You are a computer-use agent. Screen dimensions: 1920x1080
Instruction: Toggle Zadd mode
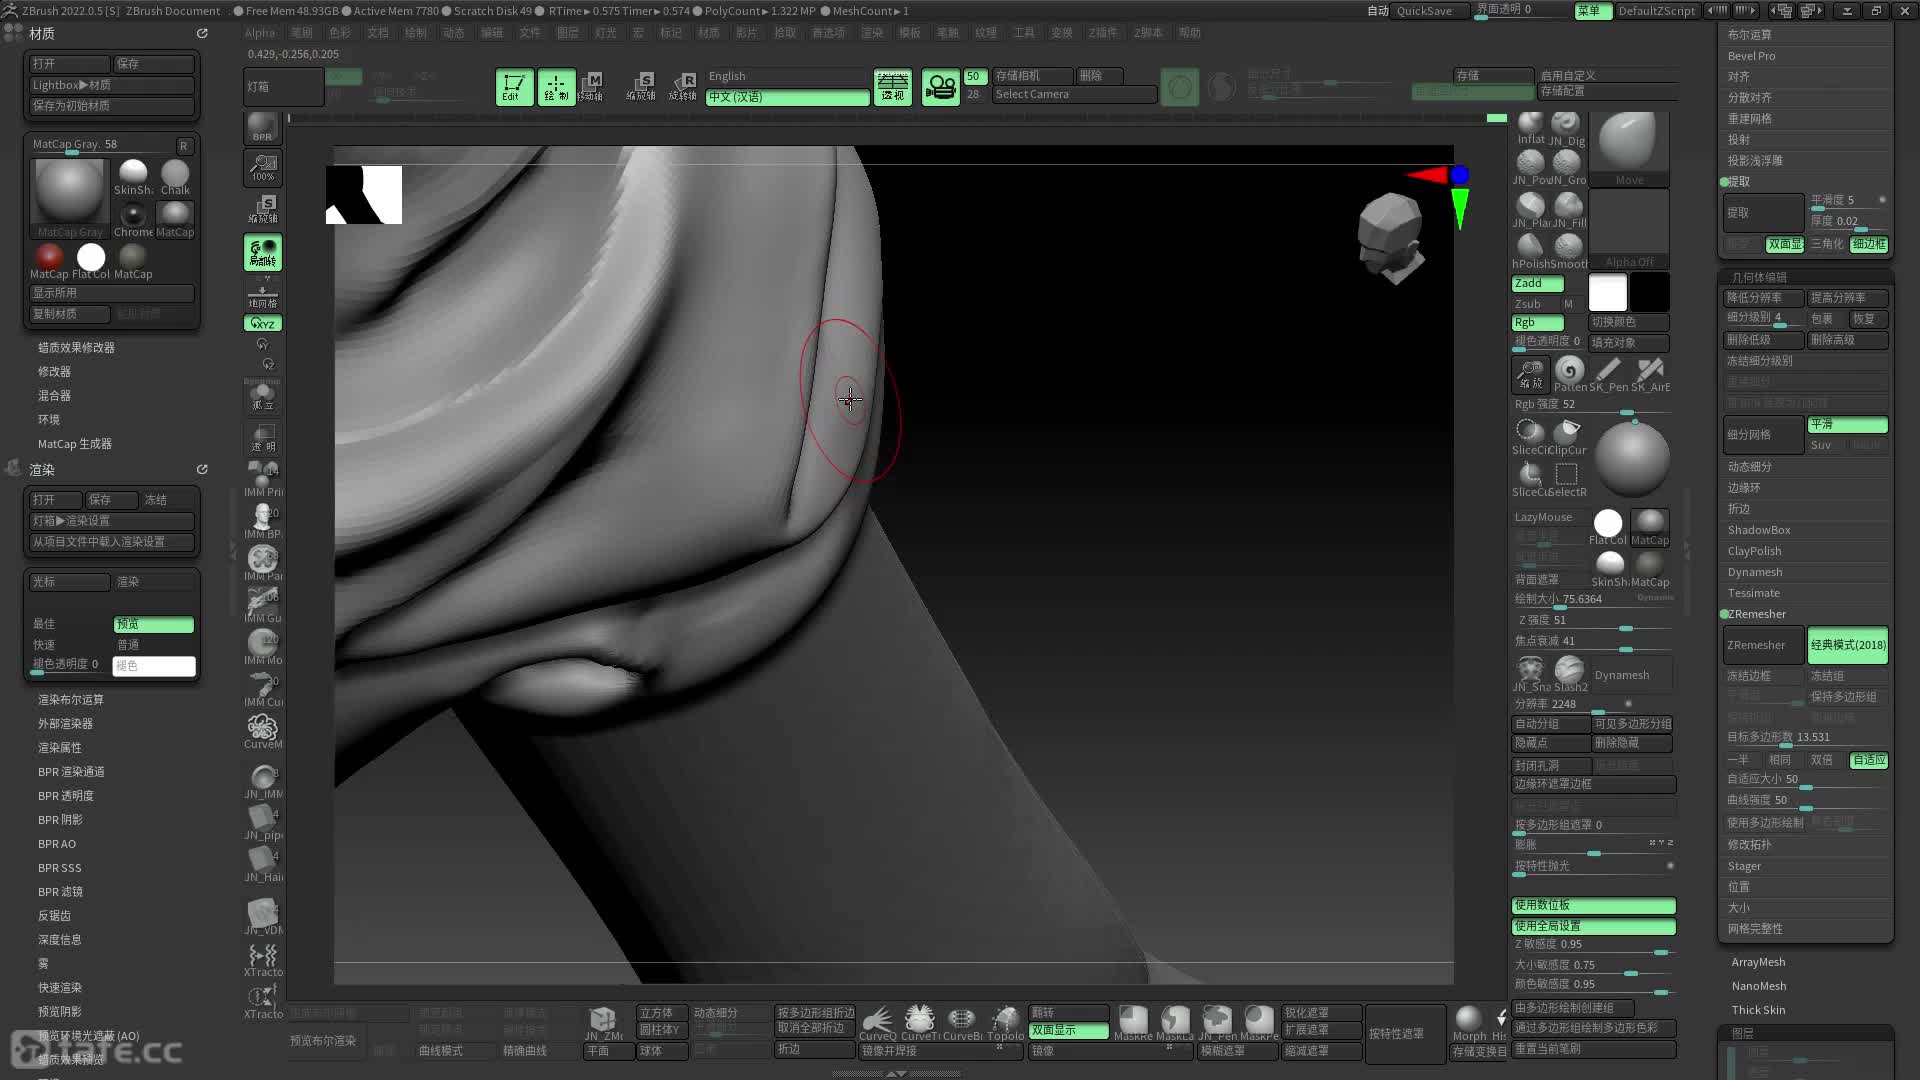click(1537, 284)
